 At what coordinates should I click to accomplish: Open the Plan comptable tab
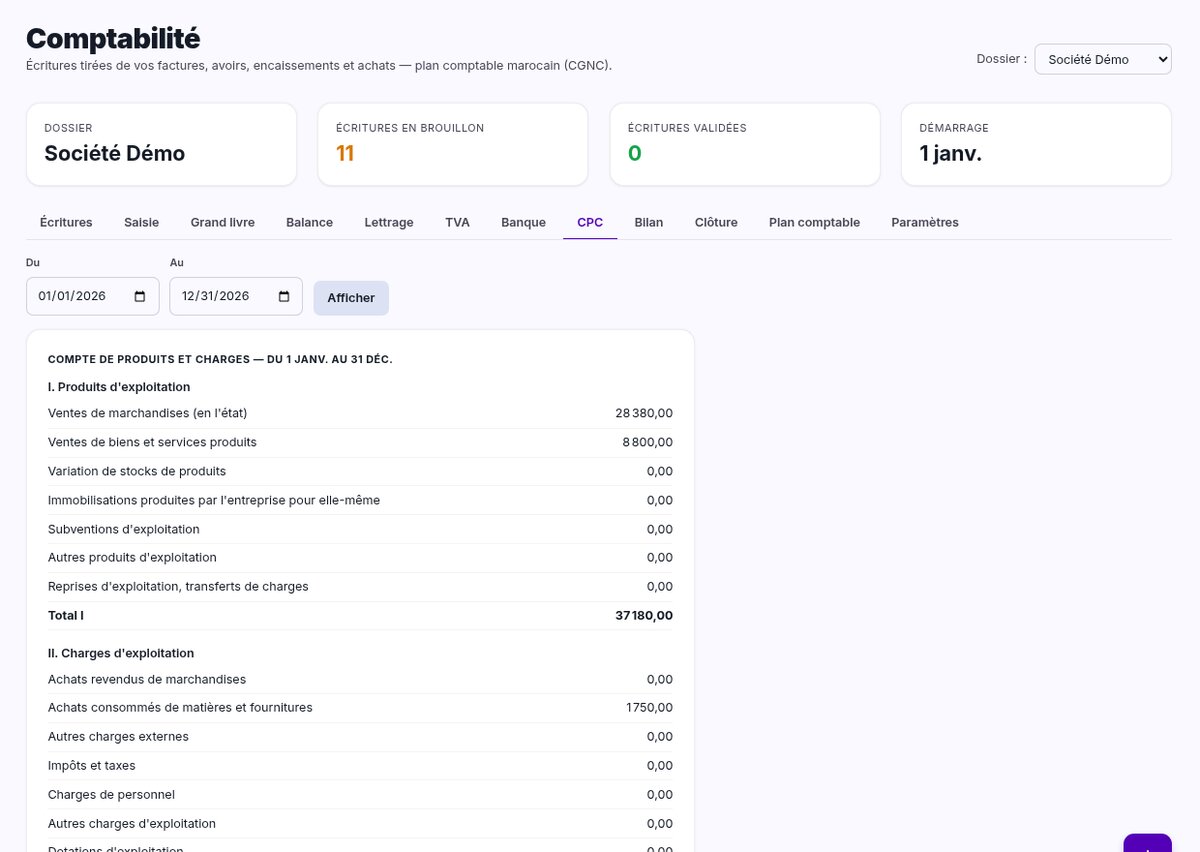(x=815, y=222)
